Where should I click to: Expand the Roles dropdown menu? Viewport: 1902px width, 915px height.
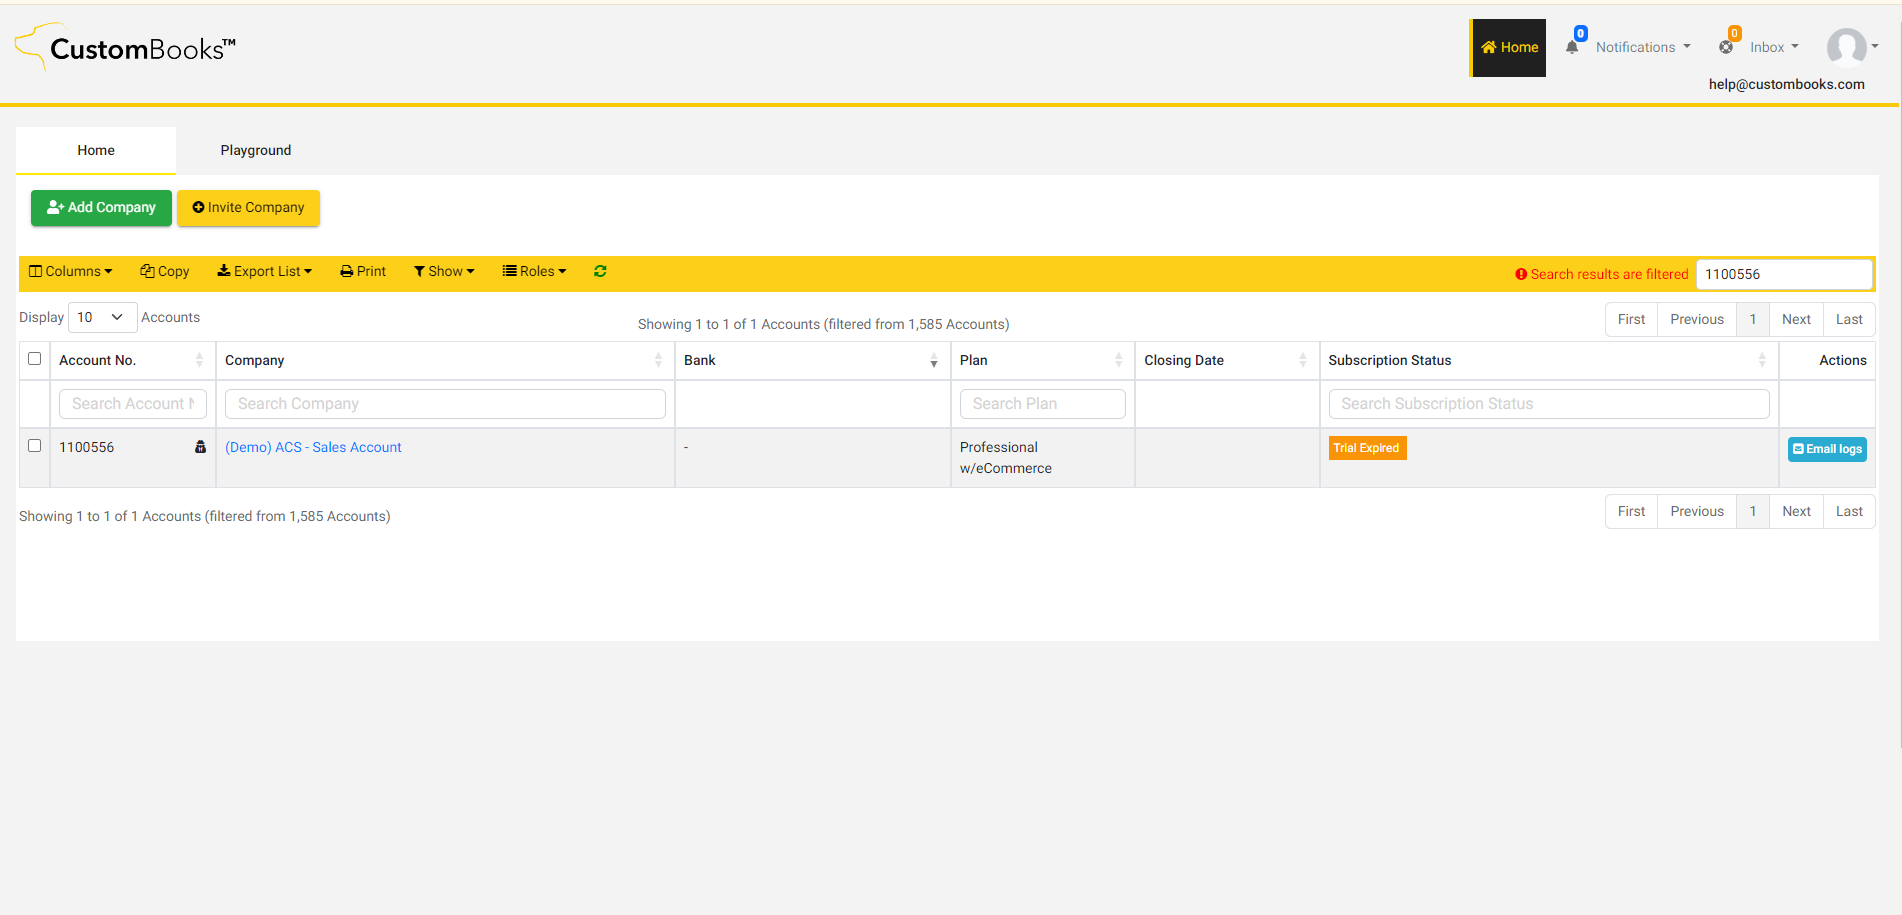pos(534,271)
